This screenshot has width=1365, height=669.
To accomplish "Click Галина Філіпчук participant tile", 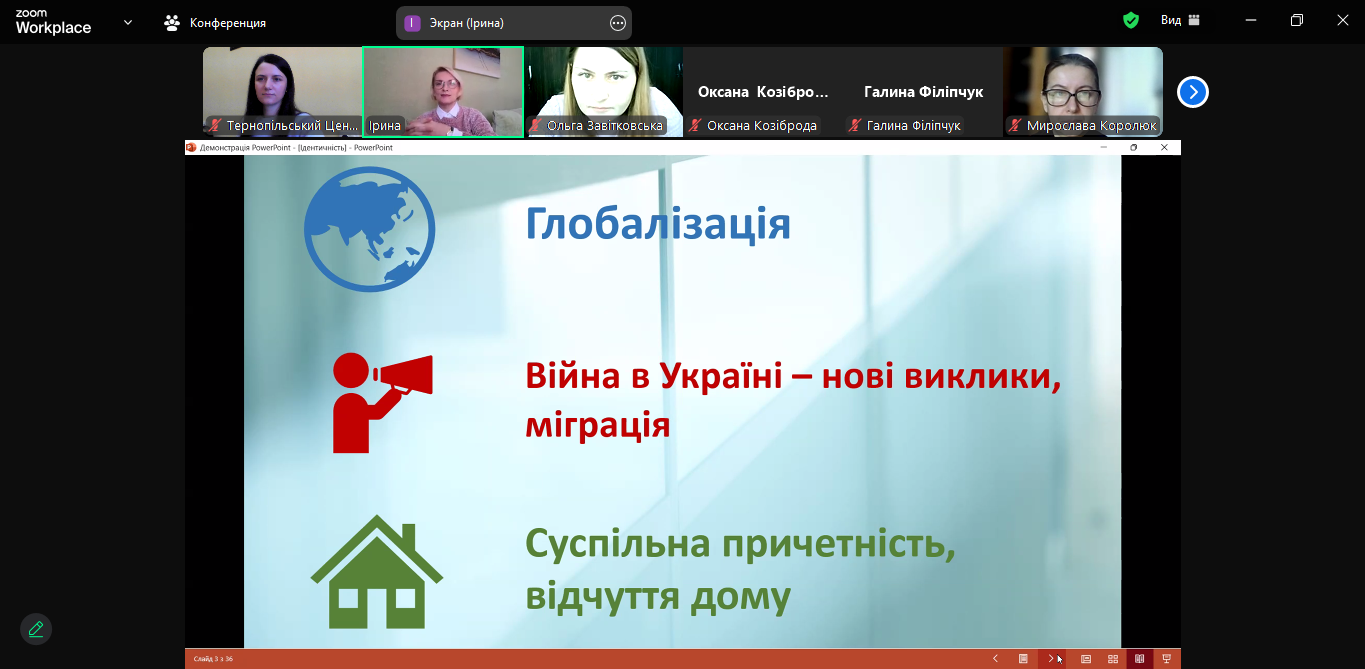I will 923,91.
